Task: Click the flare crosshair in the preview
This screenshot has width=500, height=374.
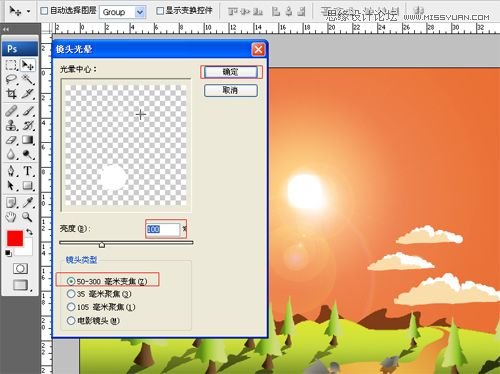Action: (141, 115)
